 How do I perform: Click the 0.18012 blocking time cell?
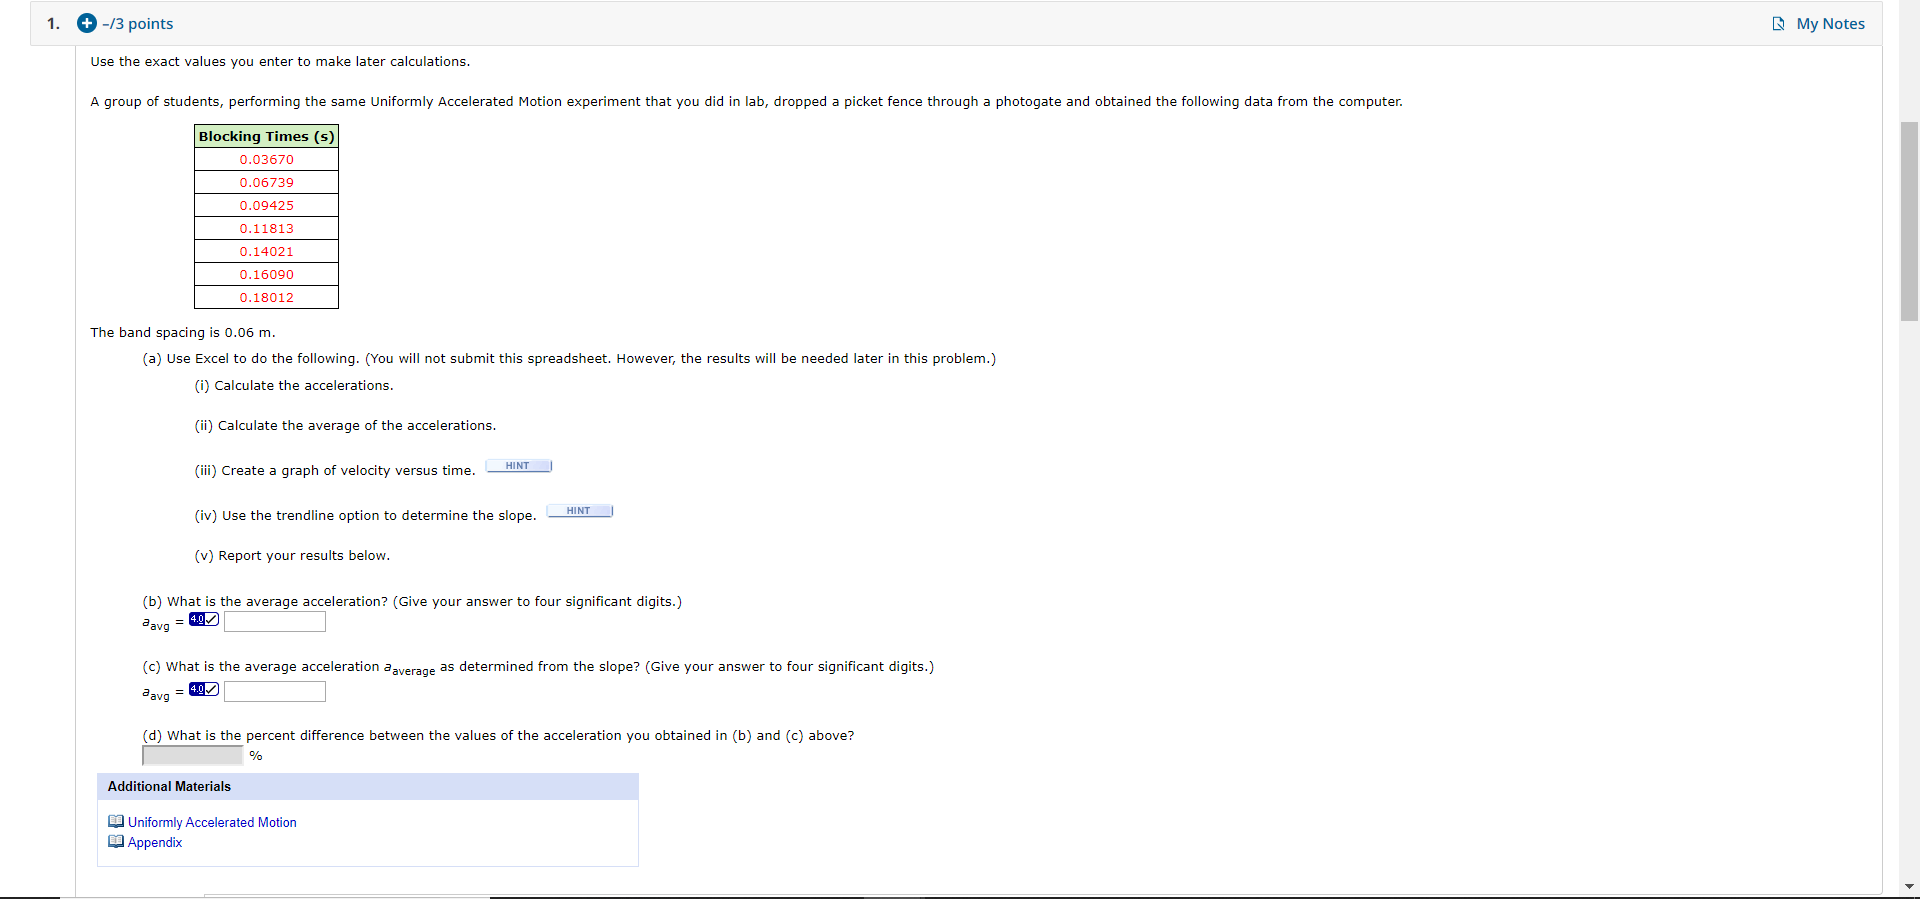tap(266, 298)
